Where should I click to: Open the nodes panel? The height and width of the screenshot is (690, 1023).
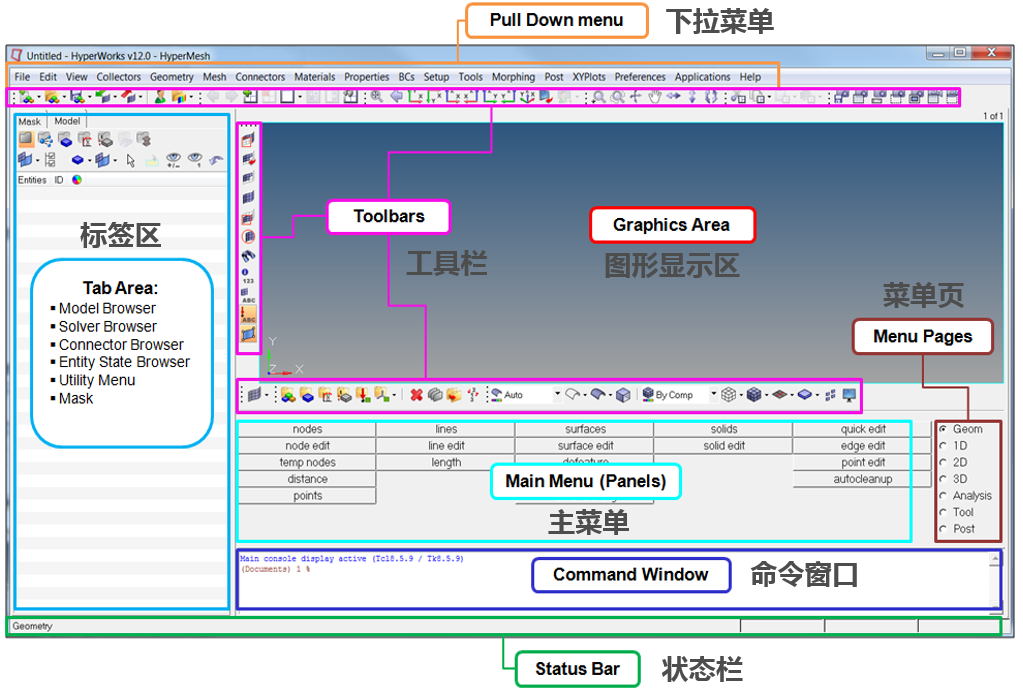[306, 428]
